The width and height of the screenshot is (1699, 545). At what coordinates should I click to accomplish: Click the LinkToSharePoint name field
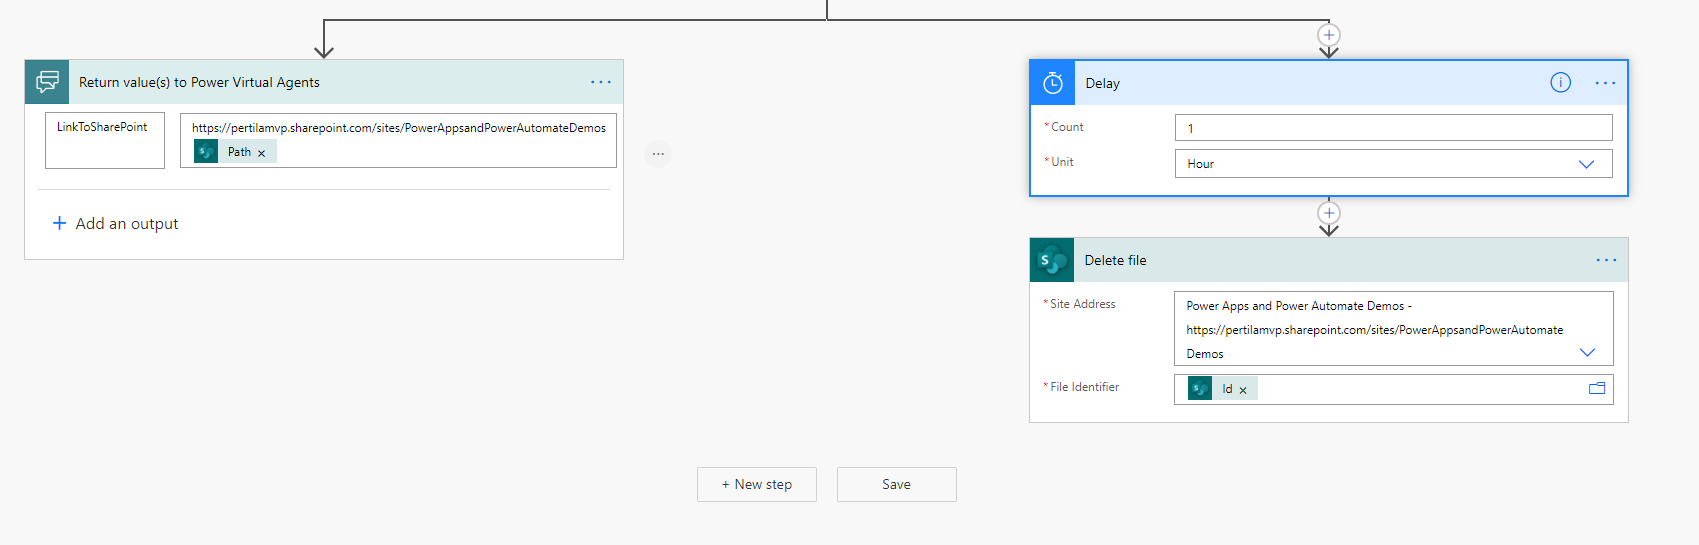[104, 140]
